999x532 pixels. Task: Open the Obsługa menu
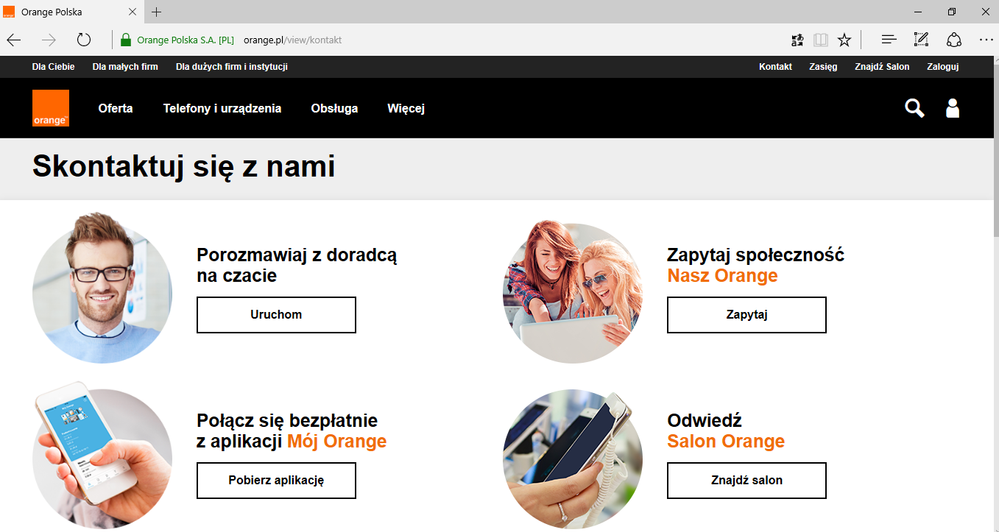pos(334,108)
